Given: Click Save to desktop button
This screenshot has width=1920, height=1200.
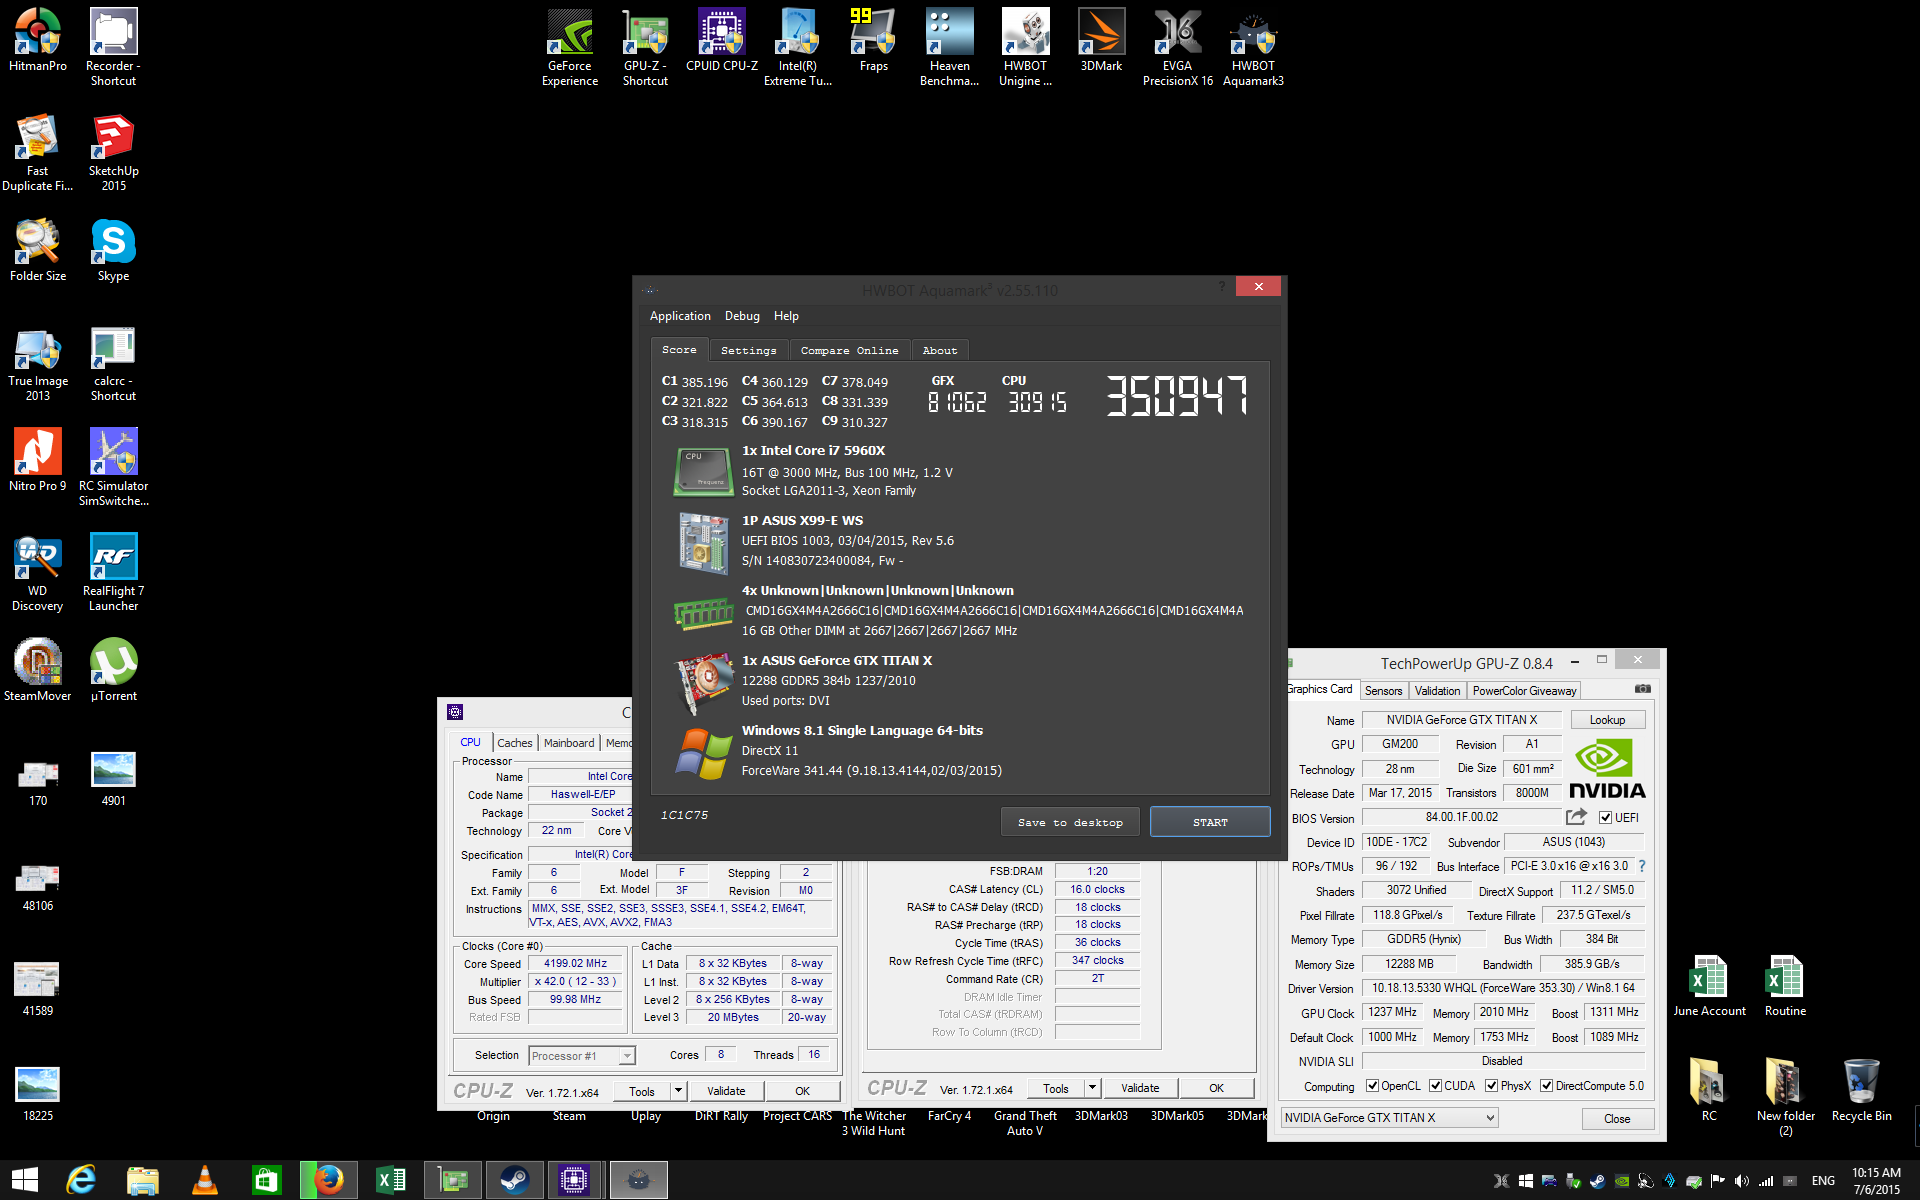Looking at the screenshot, I should point(1070,822).
